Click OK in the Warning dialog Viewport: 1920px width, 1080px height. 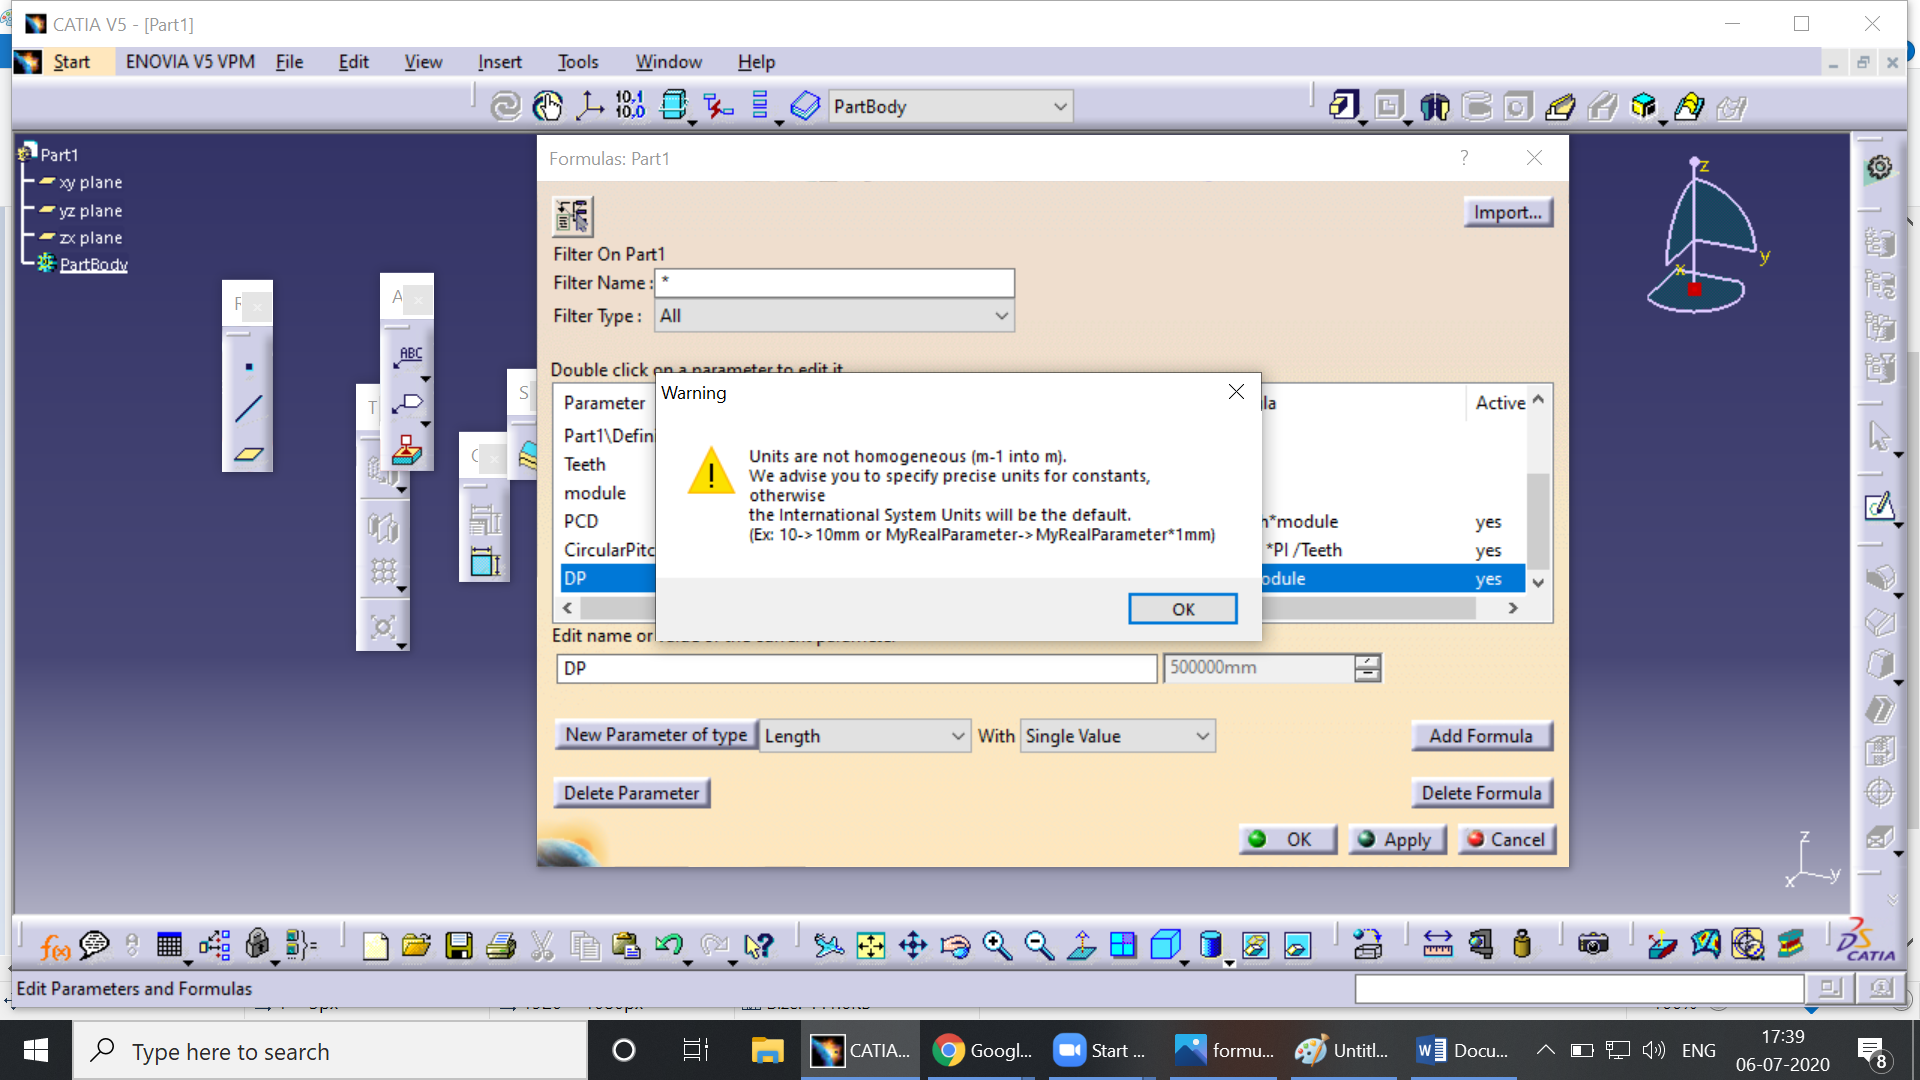(x=1182, y=609)
